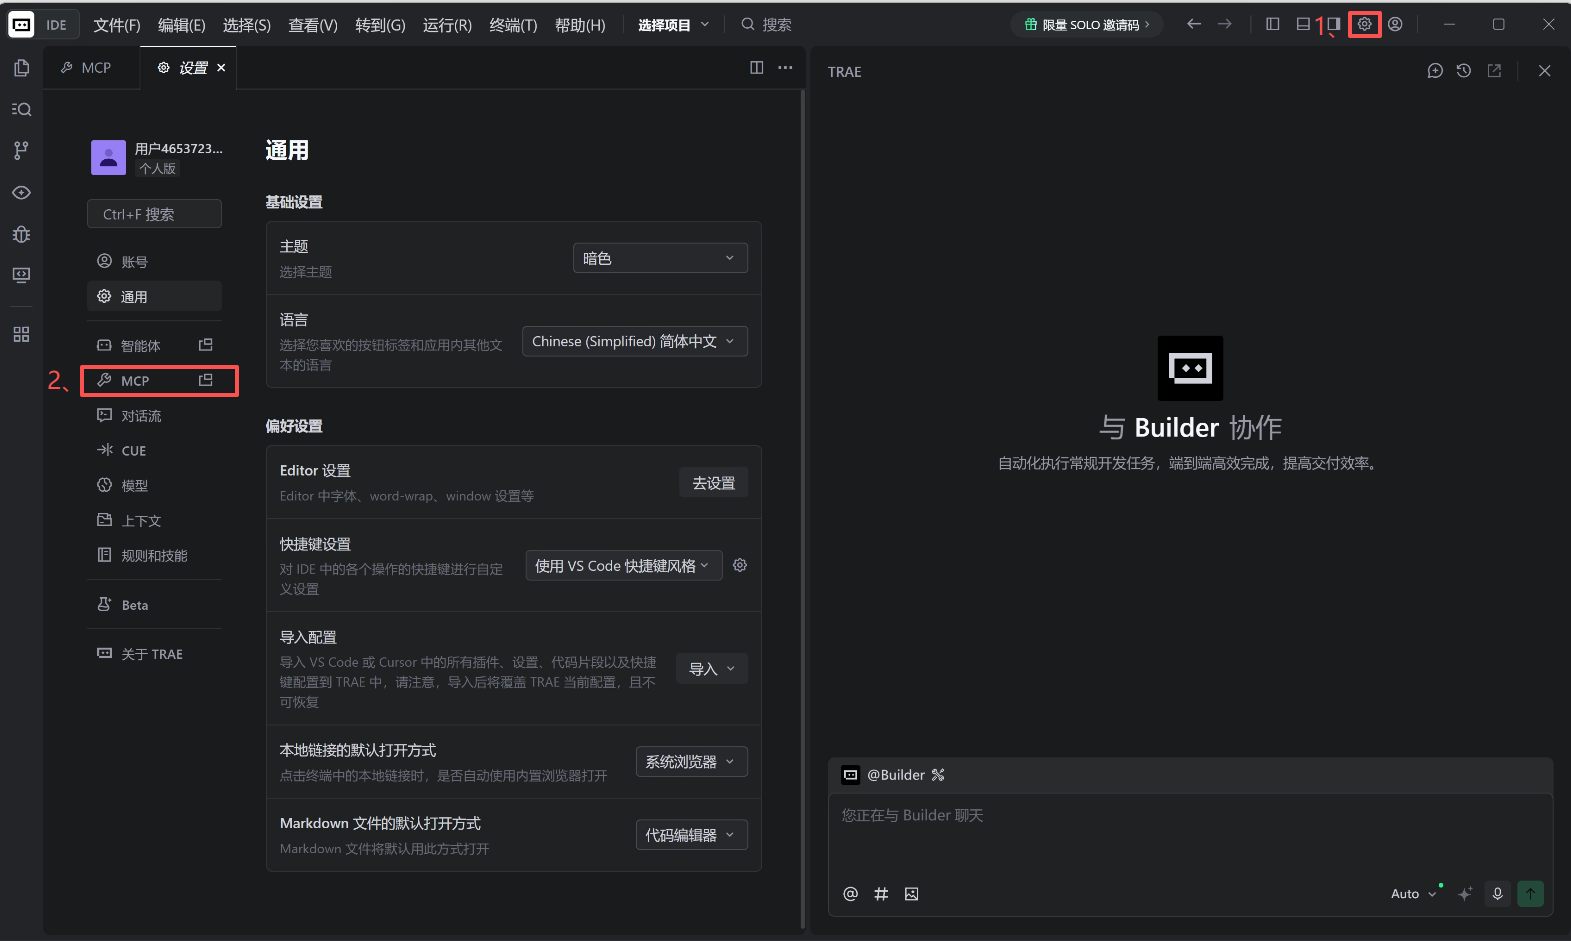Image resolution: width=1571 pixels, height=941 pixels.
Task: Open the 文件(F) menu
Action: coord(117,25)
